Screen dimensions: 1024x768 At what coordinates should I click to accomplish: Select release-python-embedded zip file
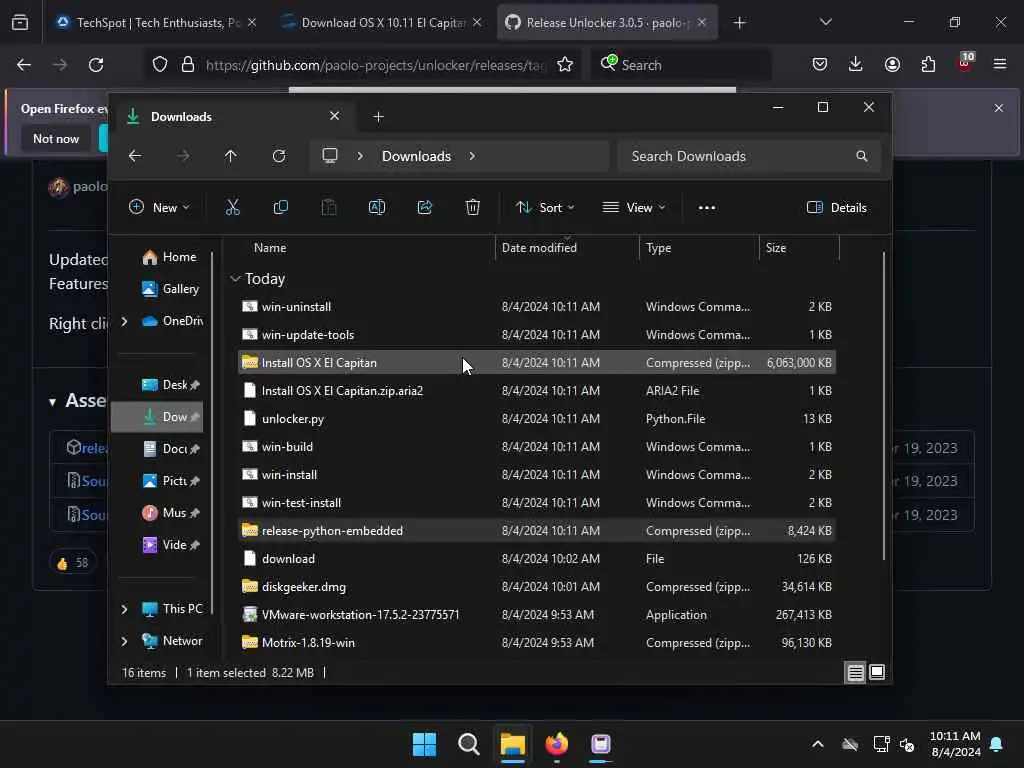pyautogui.click(x=537, y=531)
